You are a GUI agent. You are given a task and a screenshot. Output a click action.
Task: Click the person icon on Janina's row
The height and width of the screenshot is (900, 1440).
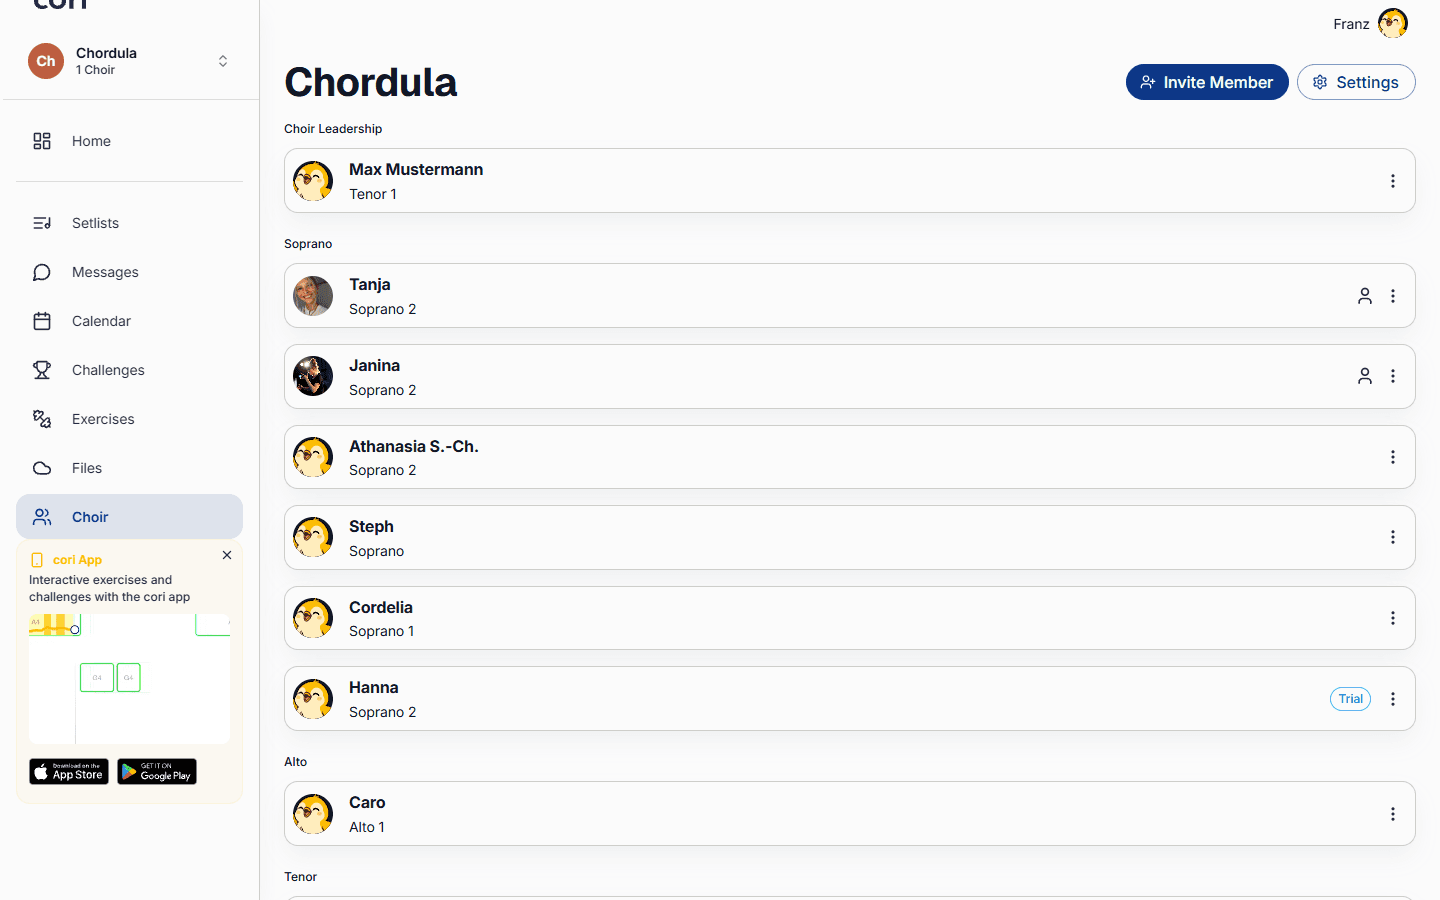click(1365, 376)
